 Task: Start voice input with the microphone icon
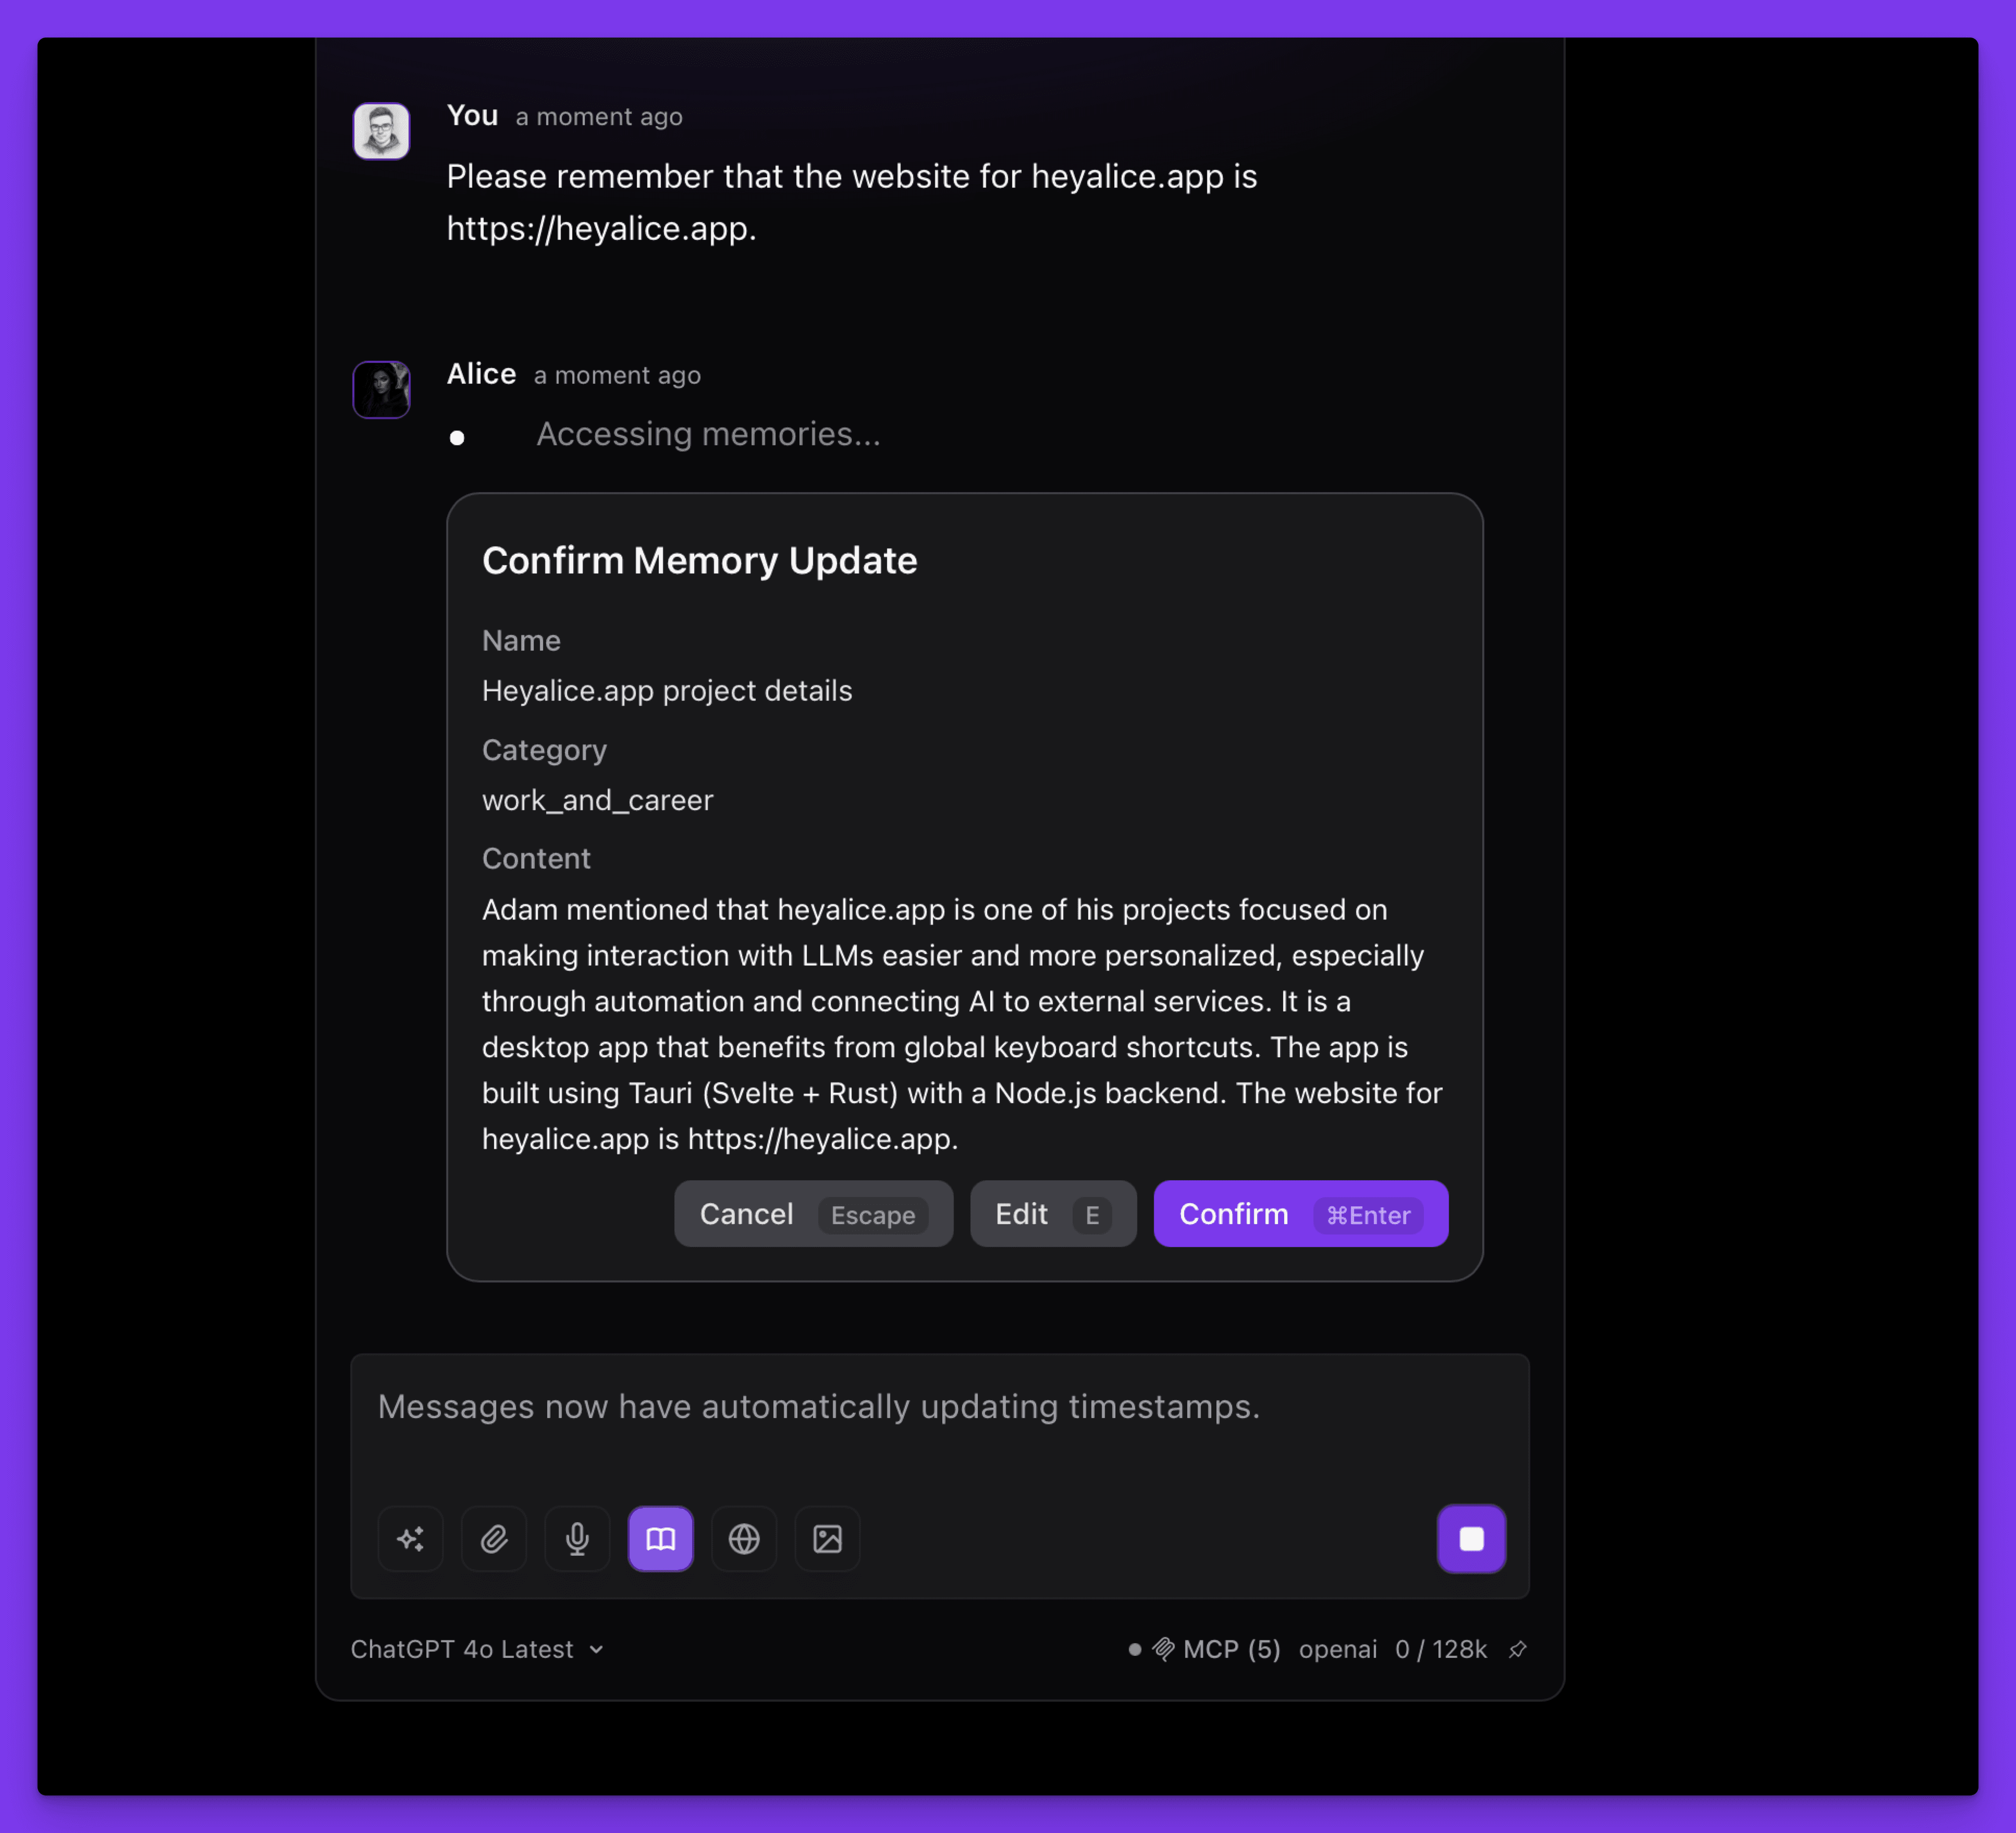tap(577, 1538)
